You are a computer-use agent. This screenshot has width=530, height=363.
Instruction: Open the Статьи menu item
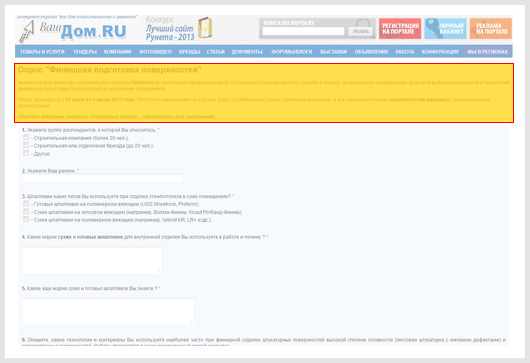click(x=216, y=52)
